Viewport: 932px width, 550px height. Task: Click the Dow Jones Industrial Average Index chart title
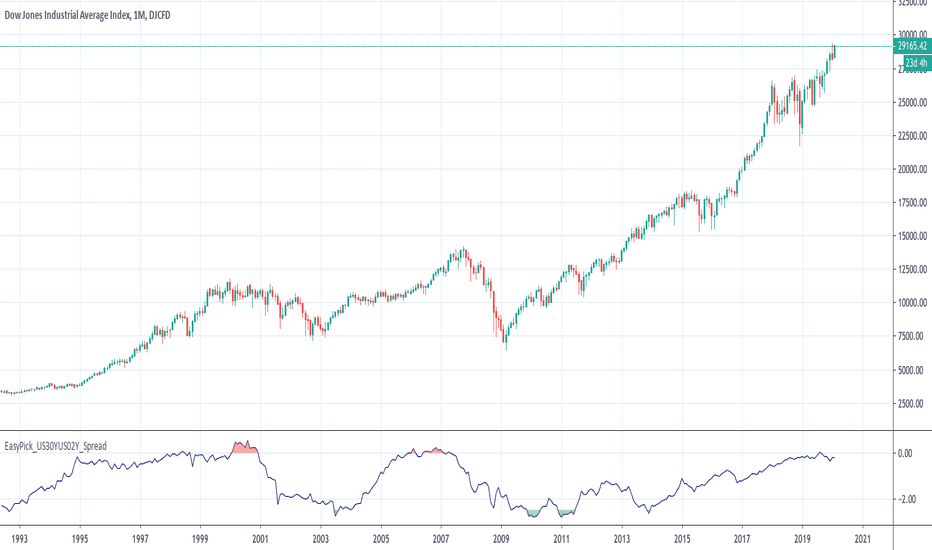[x=87, y=15]
